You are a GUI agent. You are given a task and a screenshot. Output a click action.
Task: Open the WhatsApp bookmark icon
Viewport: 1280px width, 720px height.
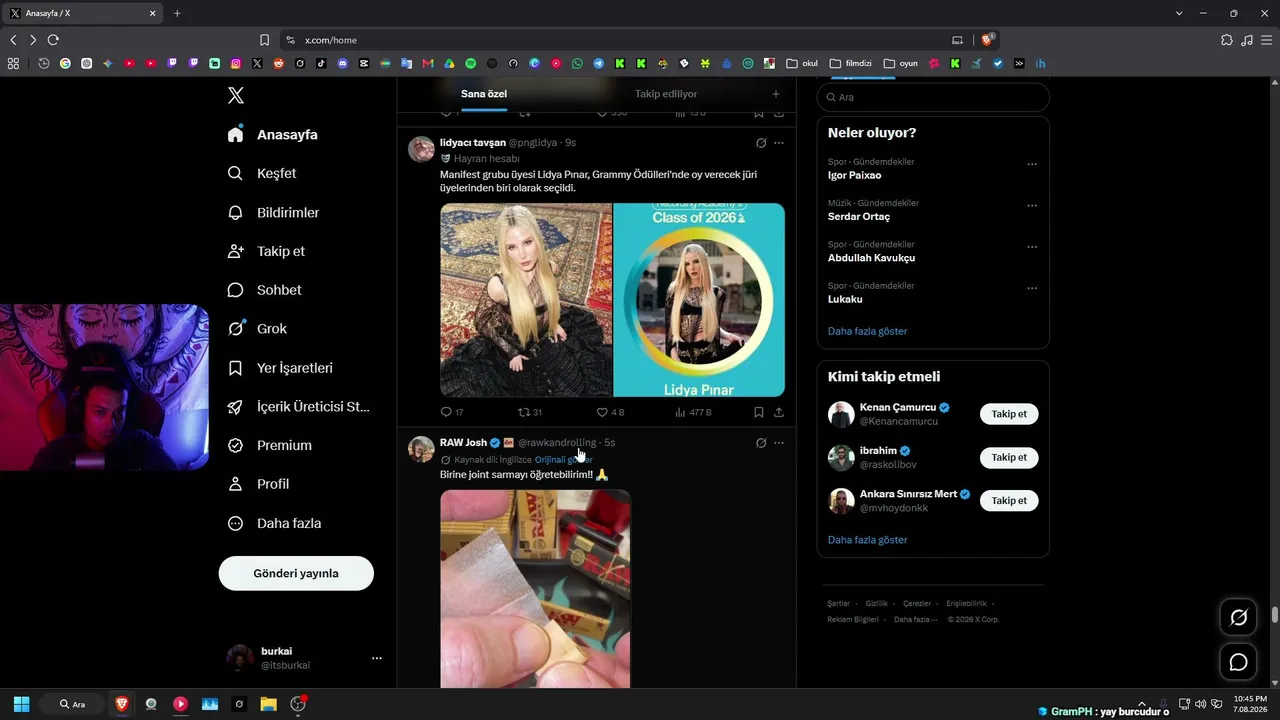[x=577, y=63]
